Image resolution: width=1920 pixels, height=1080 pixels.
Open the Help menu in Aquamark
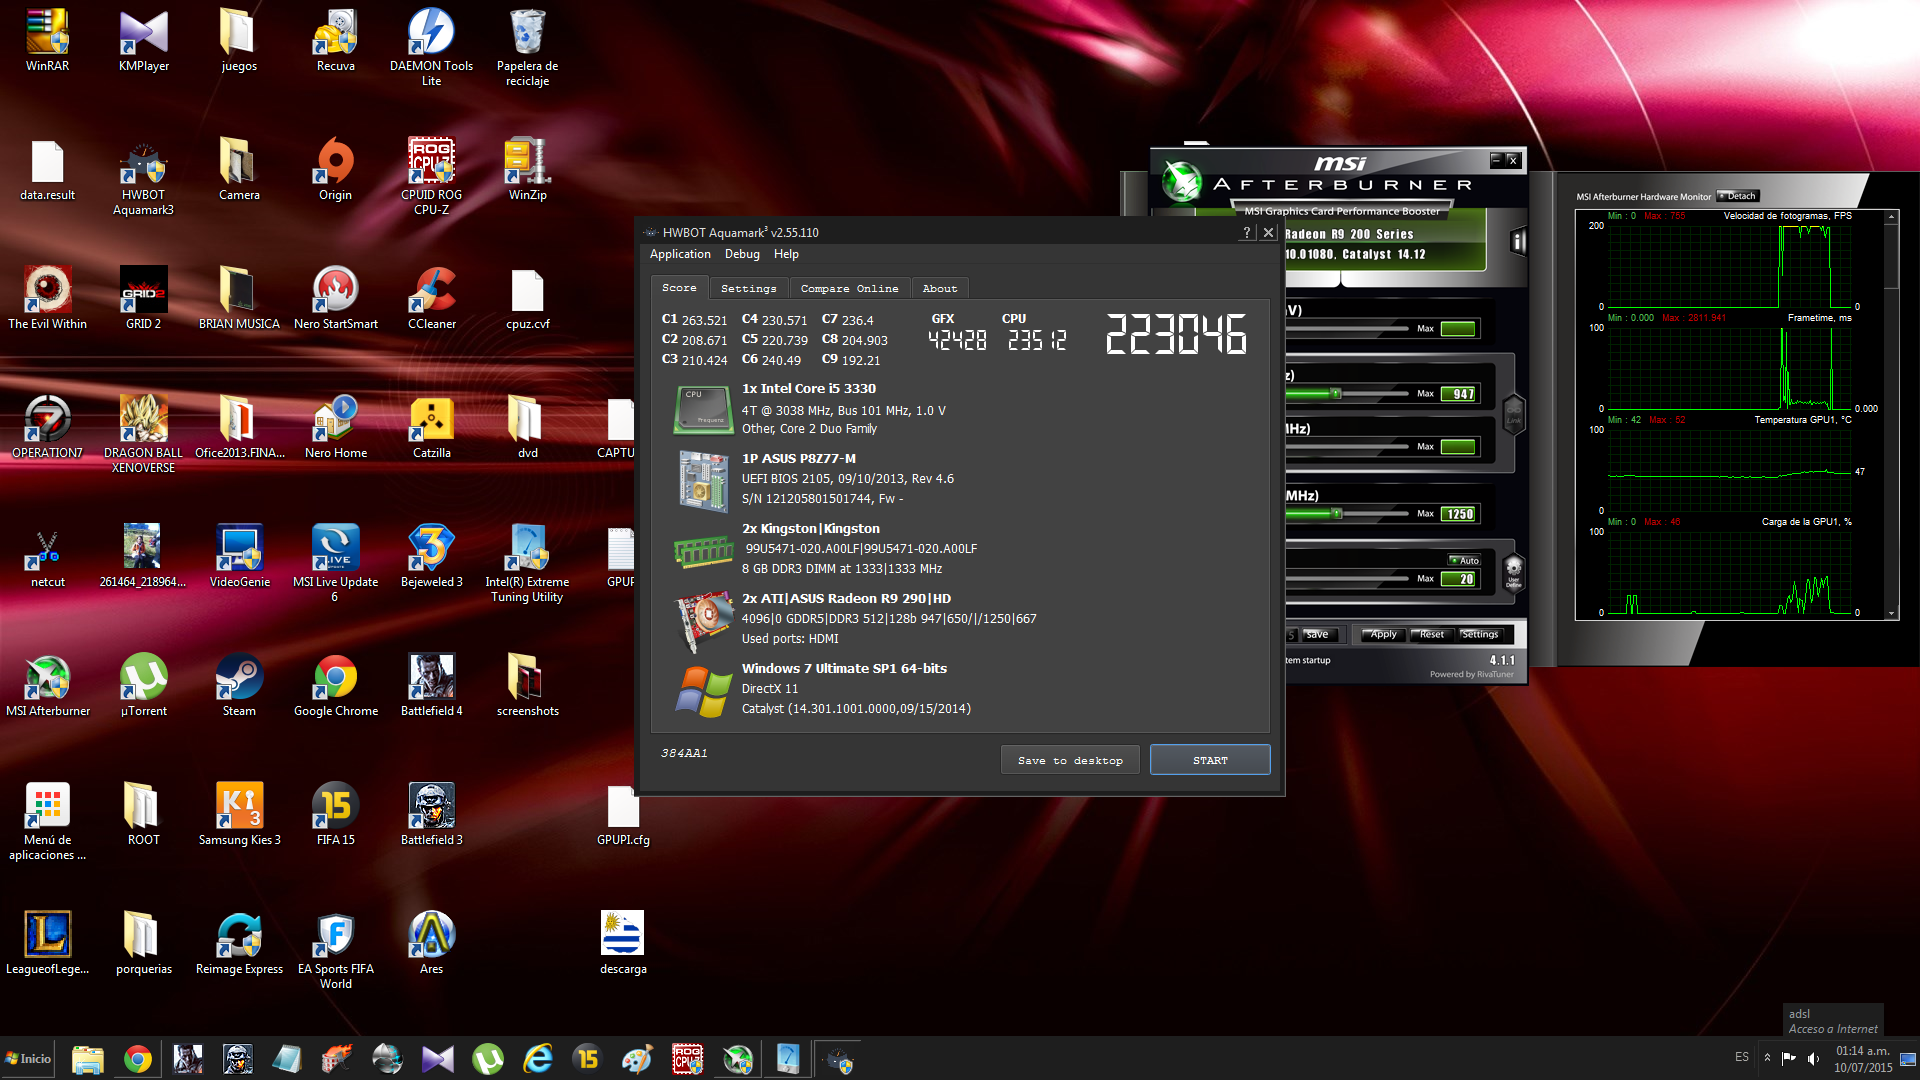point(786,254)
